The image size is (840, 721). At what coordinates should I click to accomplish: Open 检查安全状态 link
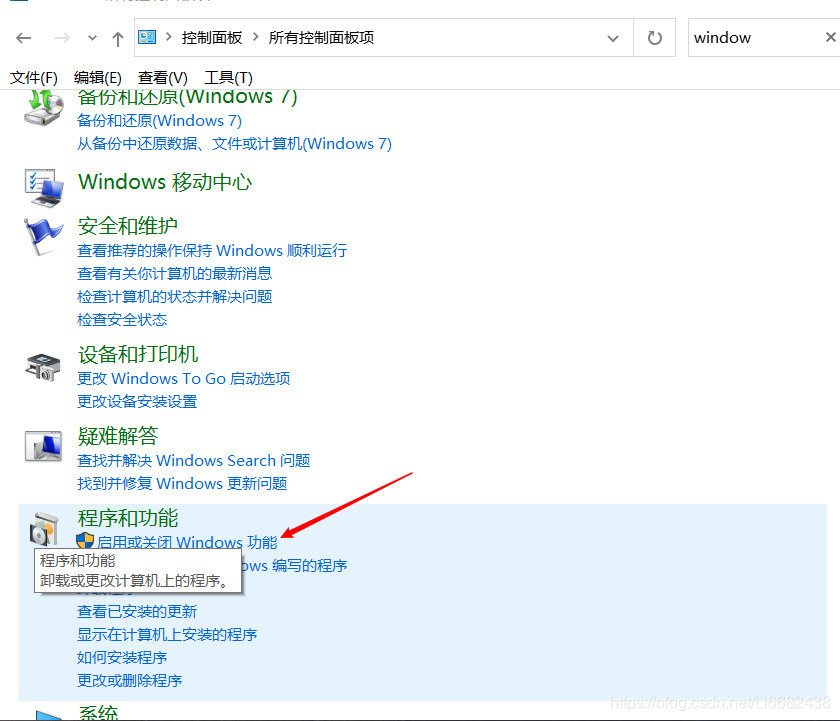coord(122,320)
